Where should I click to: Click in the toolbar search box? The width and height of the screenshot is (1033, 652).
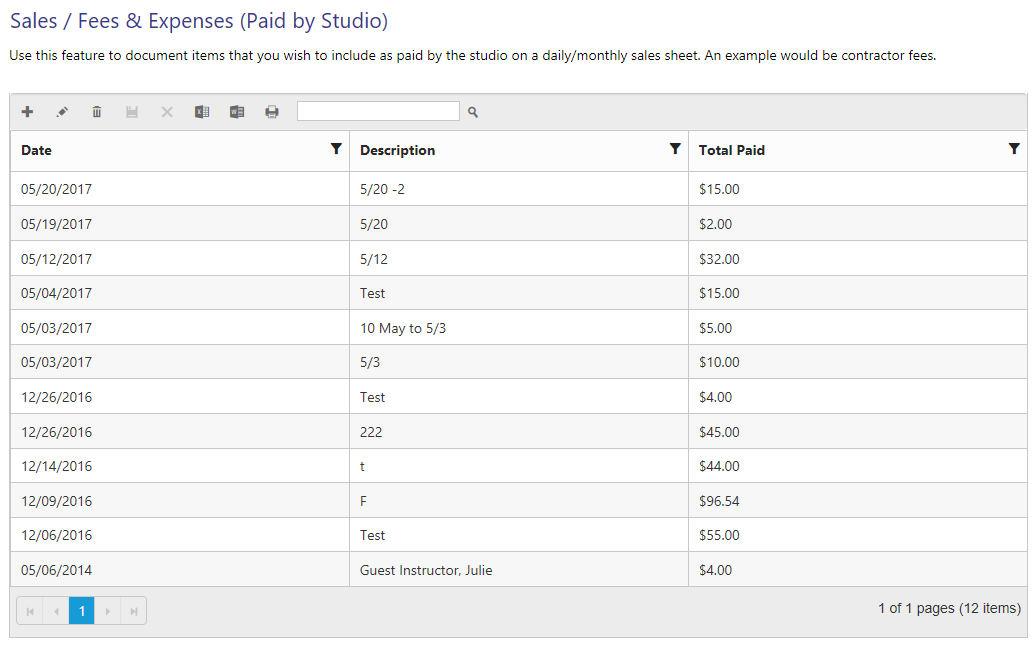point(378,111)
